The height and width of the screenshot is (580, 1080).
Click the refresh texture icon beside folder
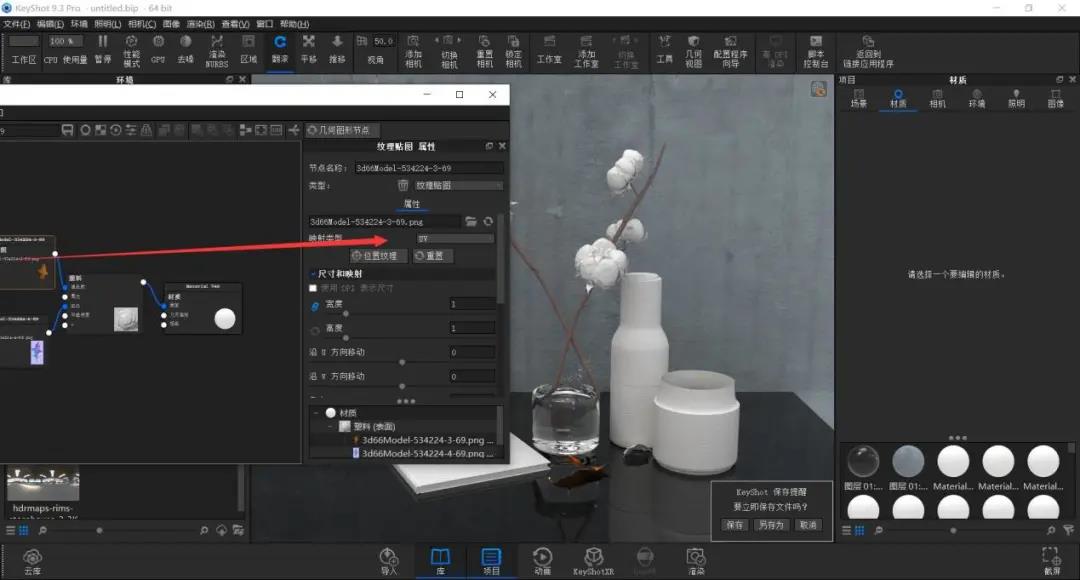click(488, 221)
